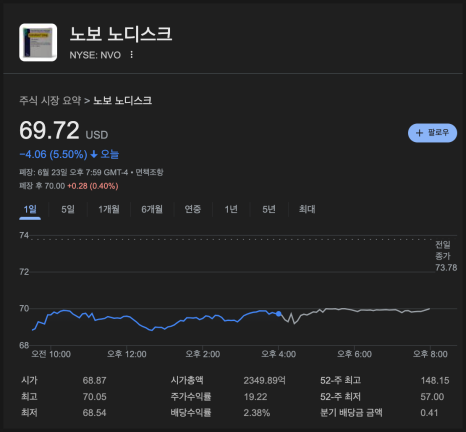Click the 시가 value 68.87
The width and height of the screenshot is (466, 432).
[95, 380]
